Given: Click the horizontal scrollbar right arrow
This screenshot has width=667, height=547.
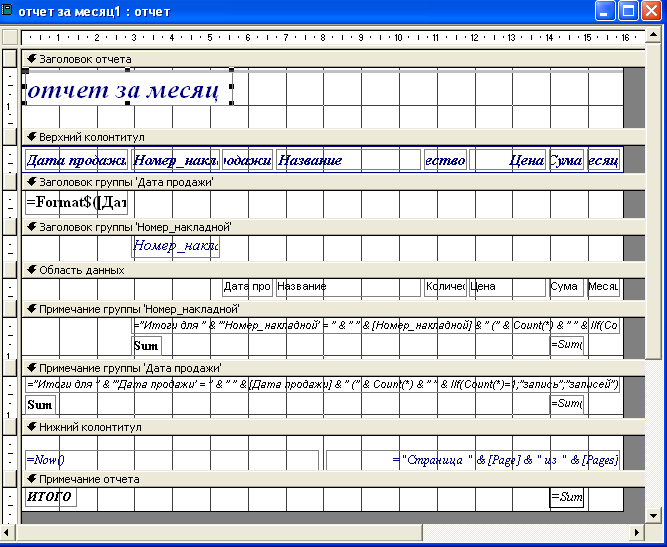Looking at the screenshot, I should [x=637, y=532].
